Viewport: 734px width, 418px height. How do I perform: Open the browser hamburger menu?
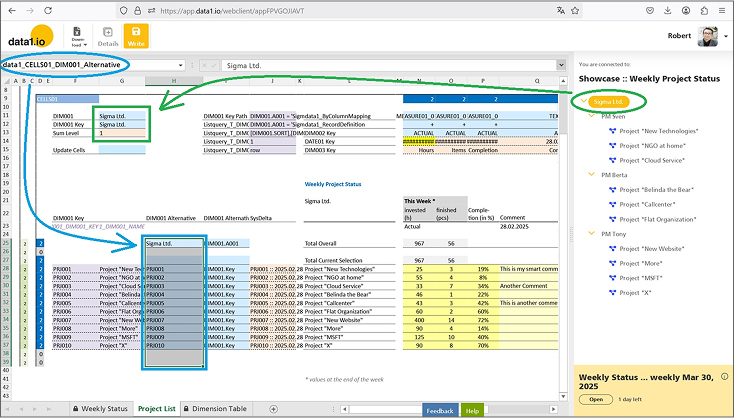click(723, 10)
